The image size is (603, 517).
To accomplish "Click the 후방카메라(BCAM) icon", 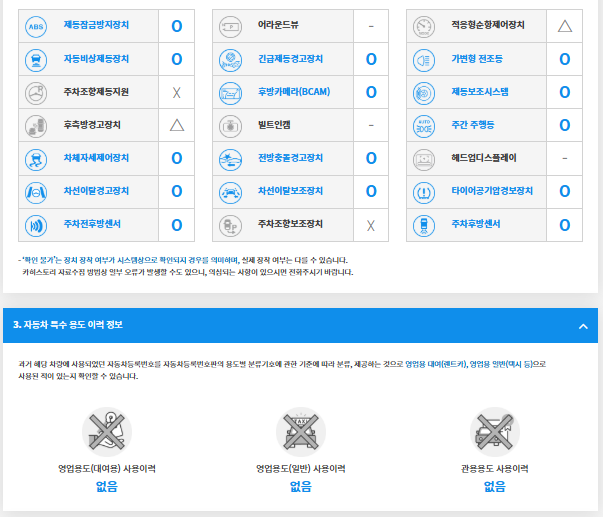I will [229, 92].
